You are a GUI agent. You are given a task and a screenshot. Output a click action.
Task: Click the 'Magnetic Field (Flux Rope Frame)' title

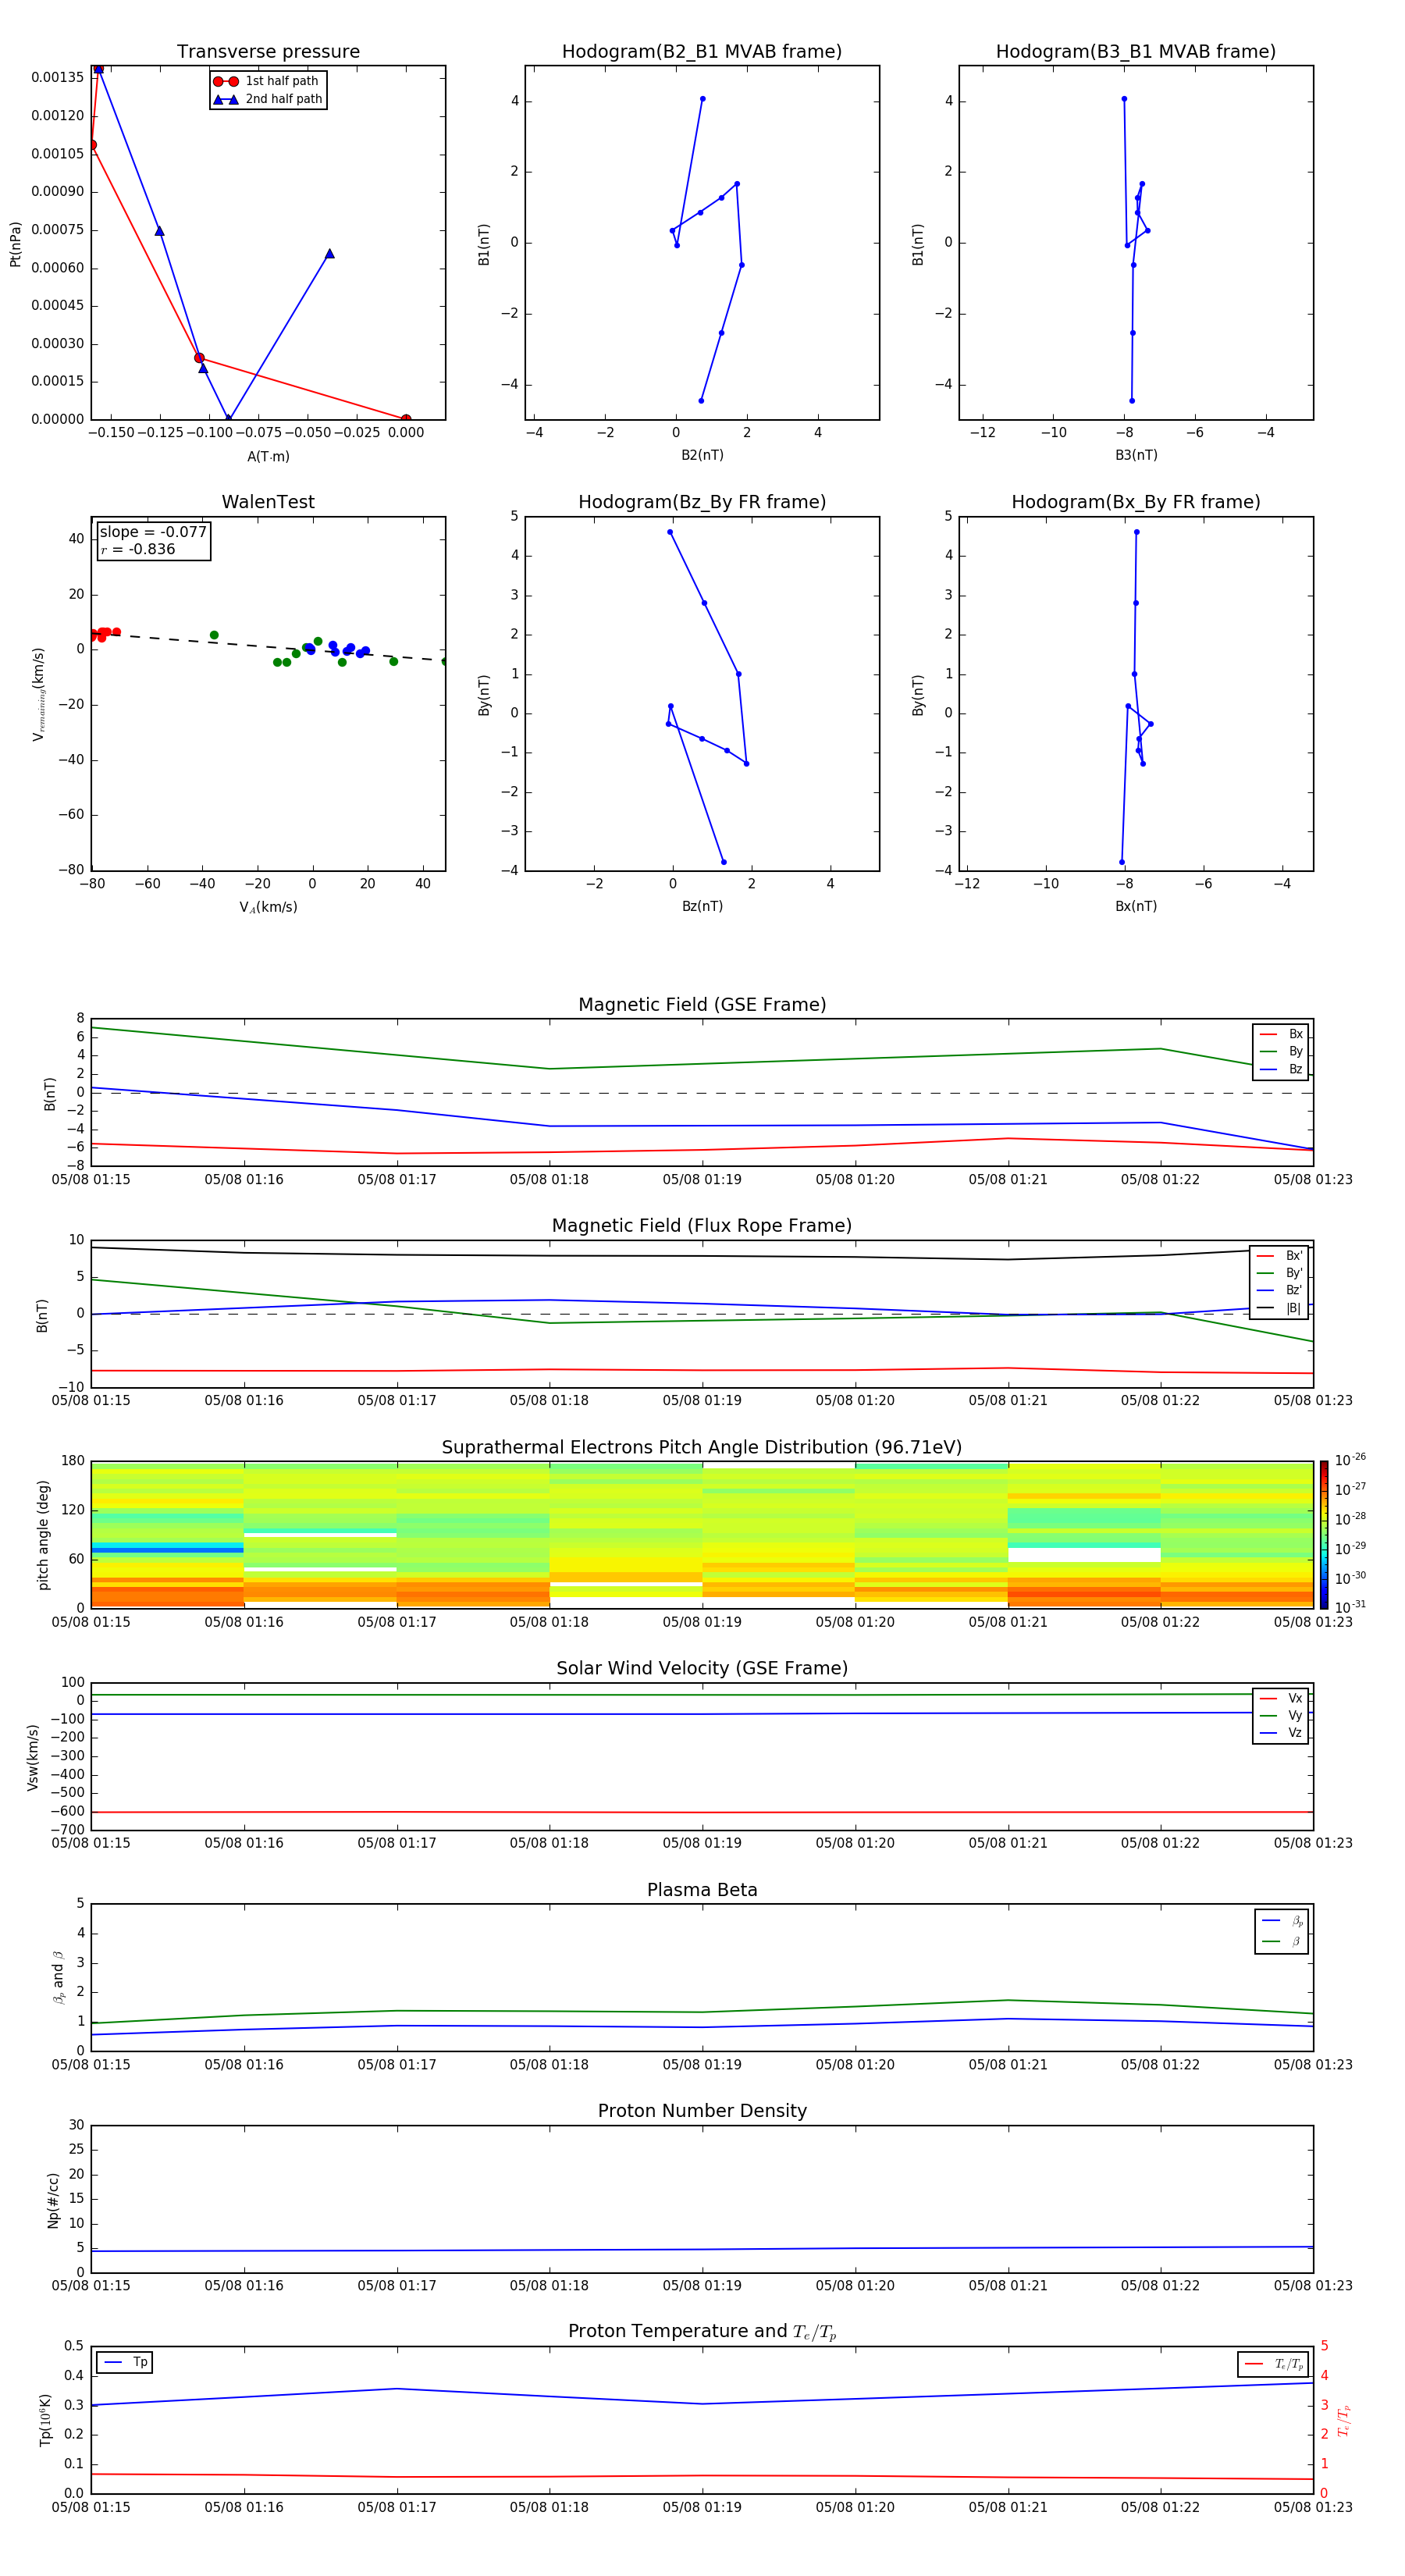pyautogui.click(x=702, y=1226)
